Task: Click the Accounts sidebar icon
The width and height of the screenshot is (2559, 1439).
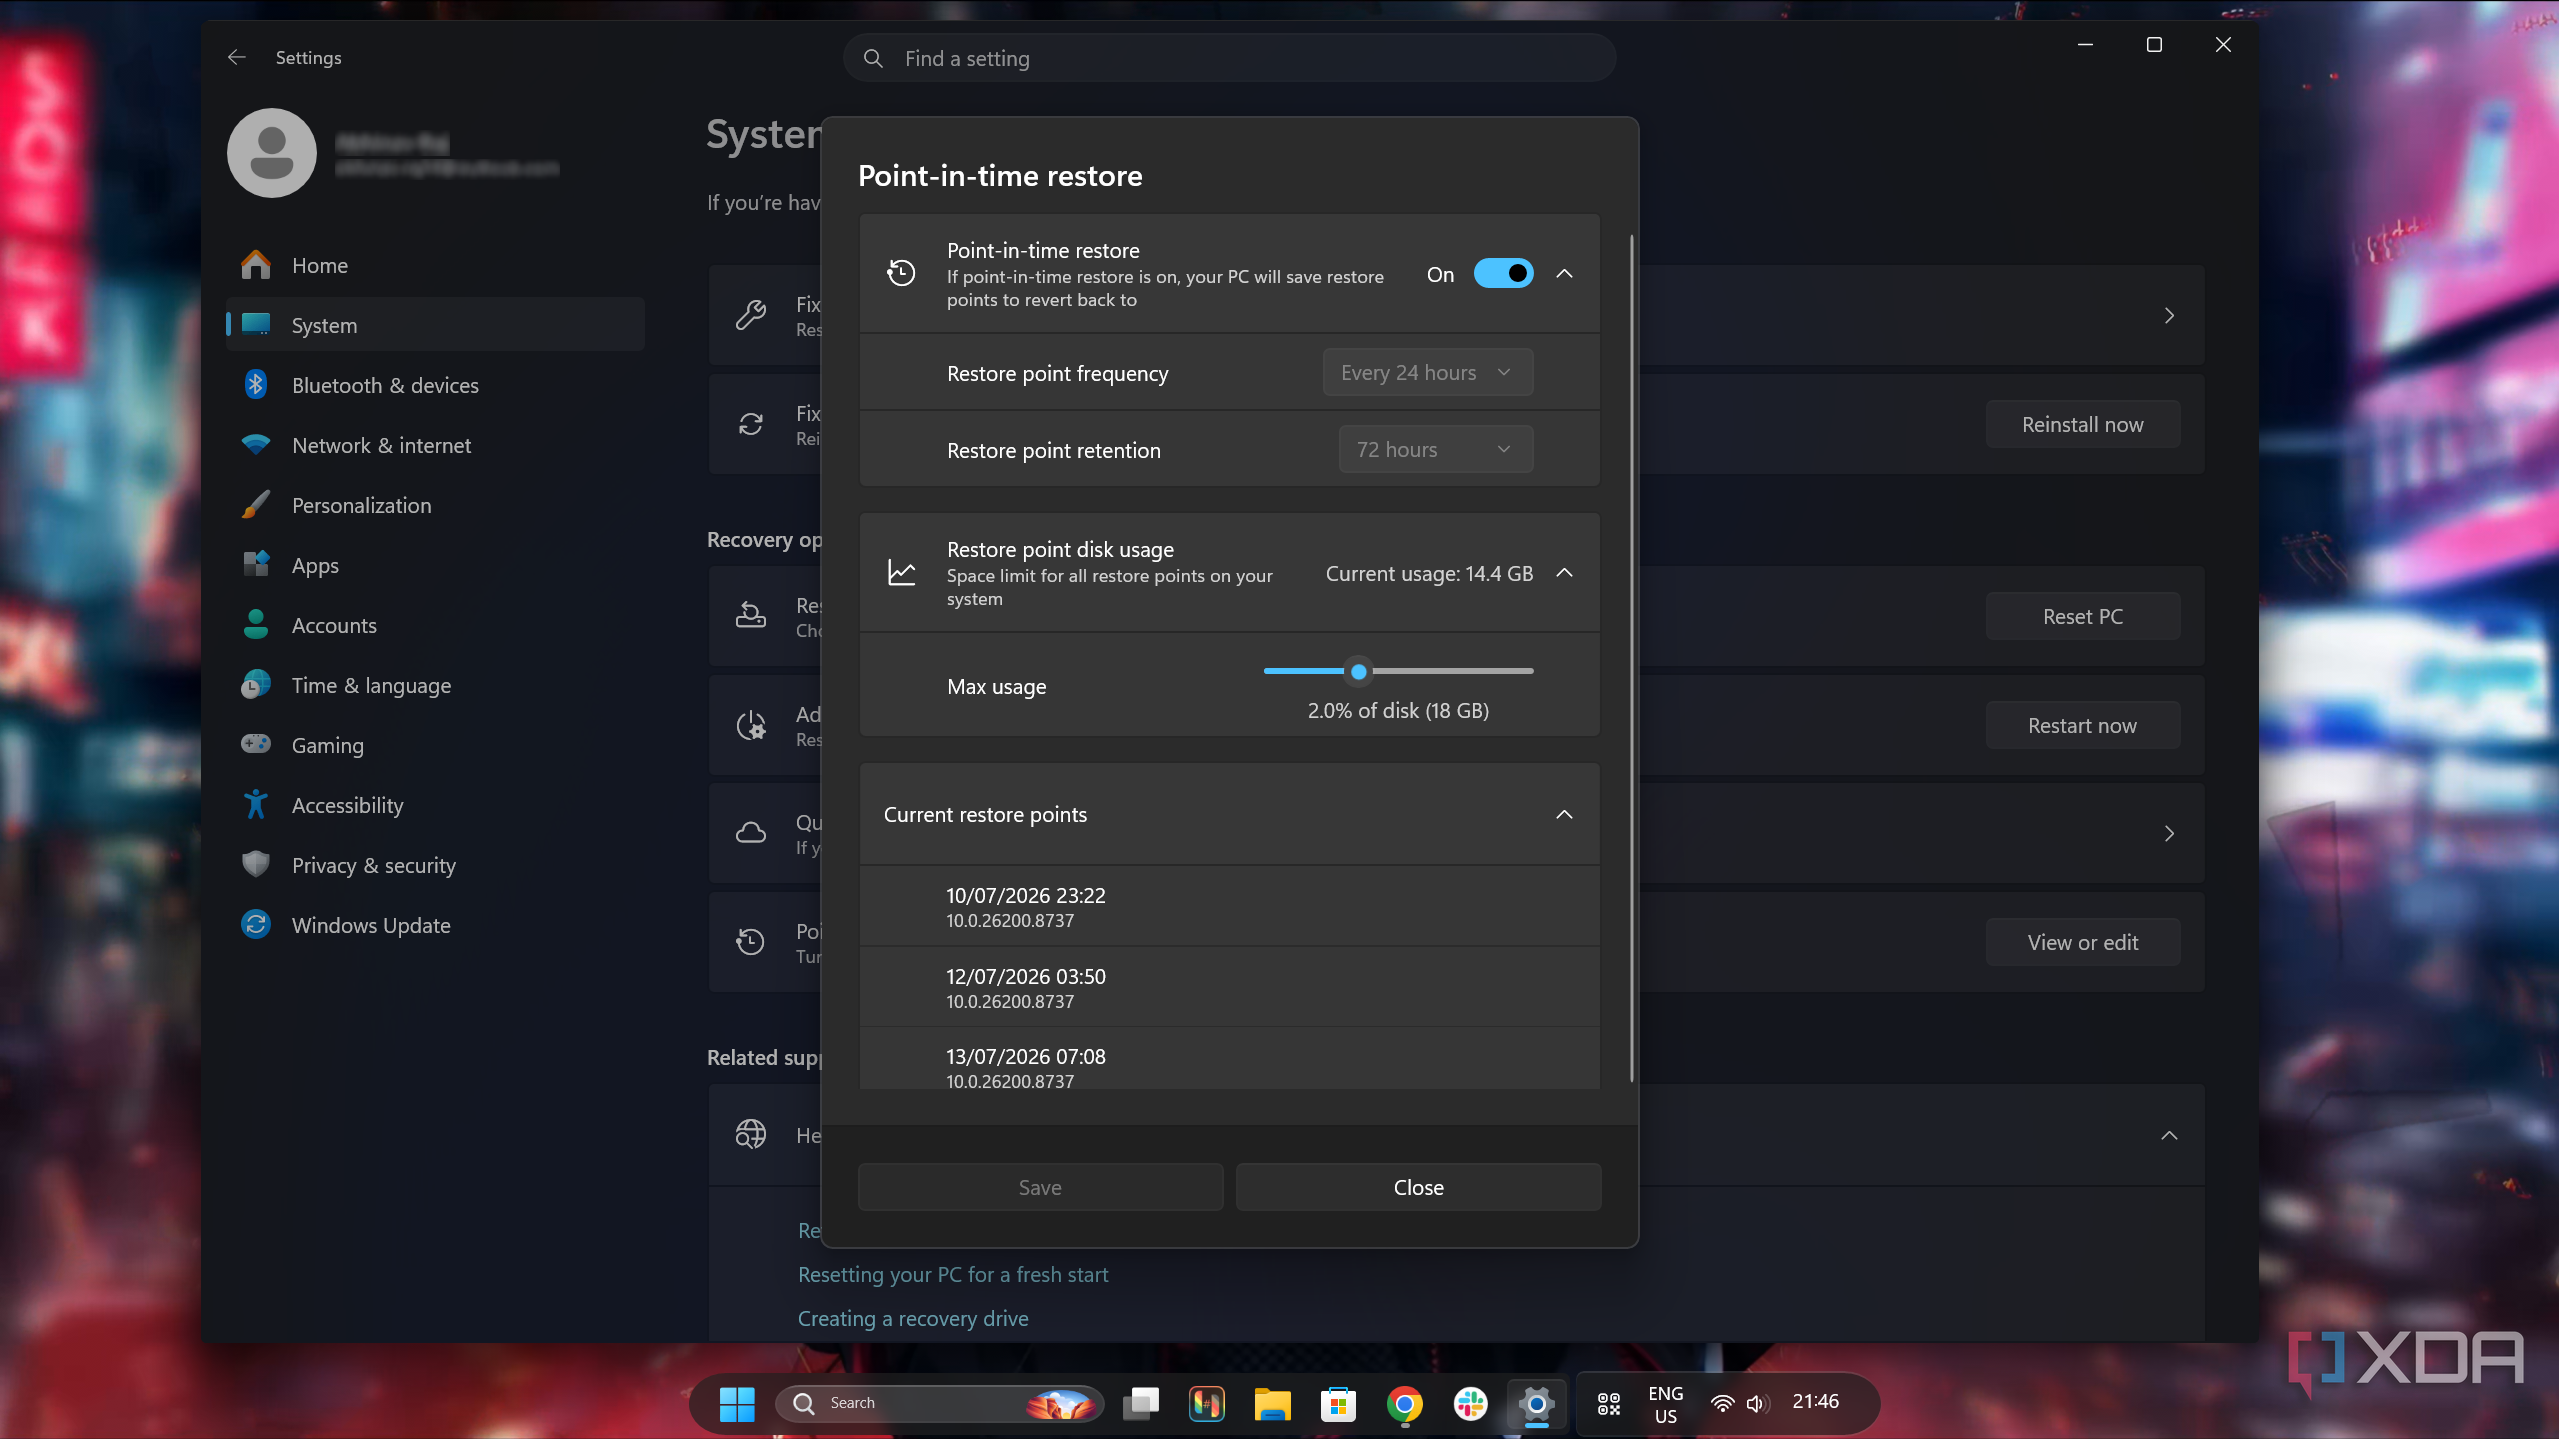Action: (x=256, y=624)
